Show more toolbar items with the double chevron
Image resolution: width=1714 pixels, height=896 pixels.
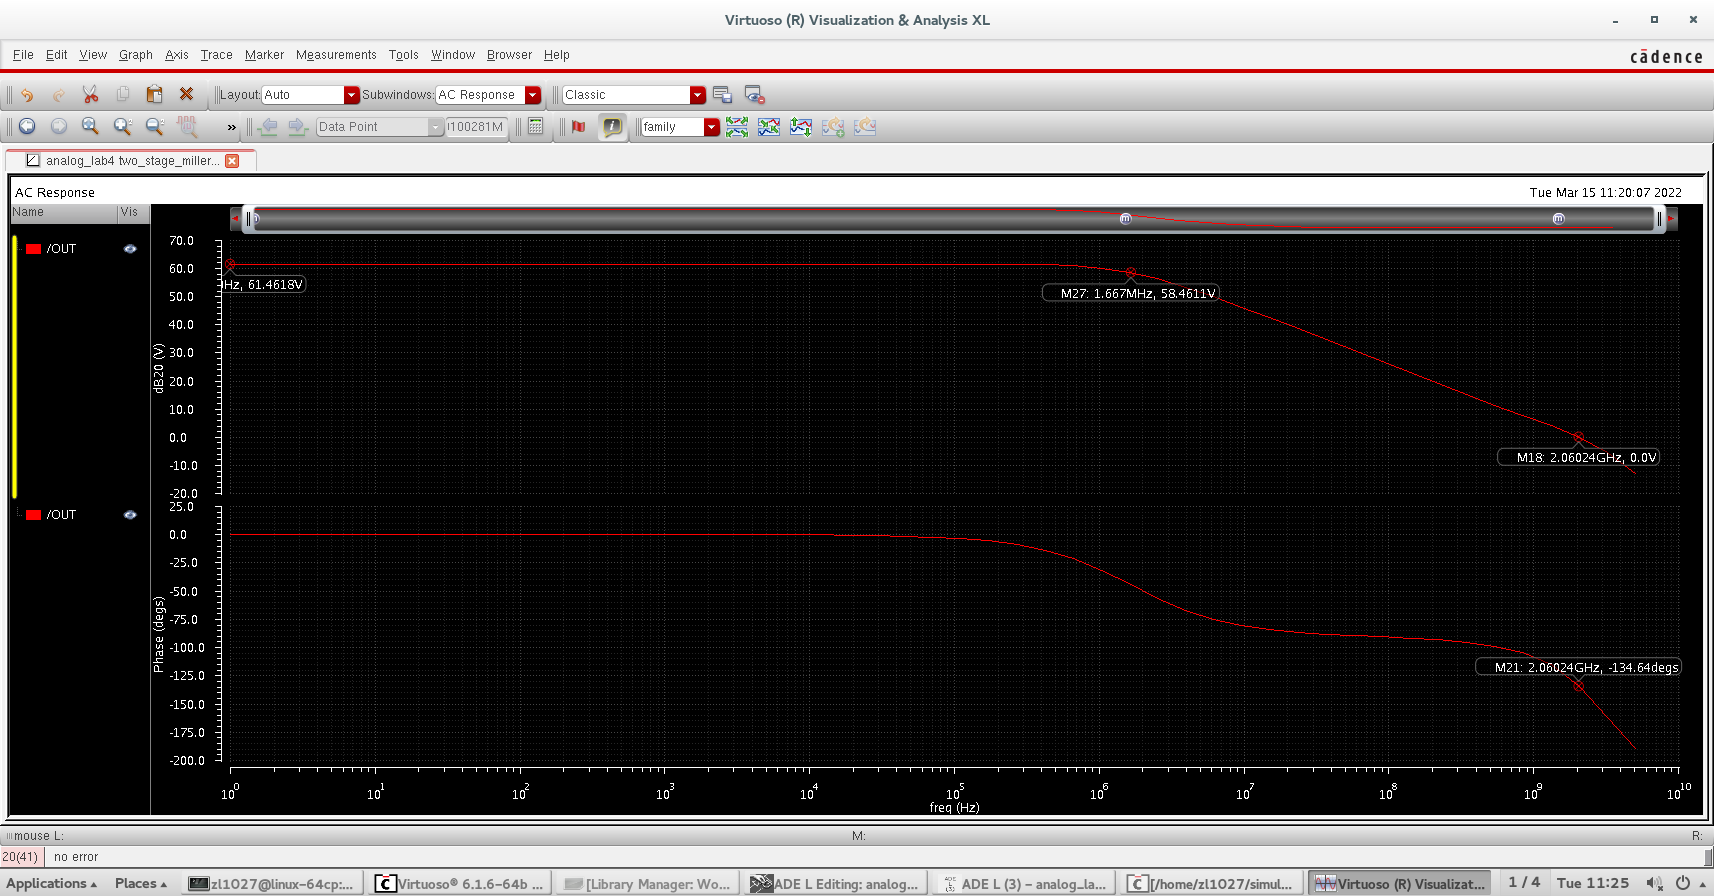click(232, 127)
